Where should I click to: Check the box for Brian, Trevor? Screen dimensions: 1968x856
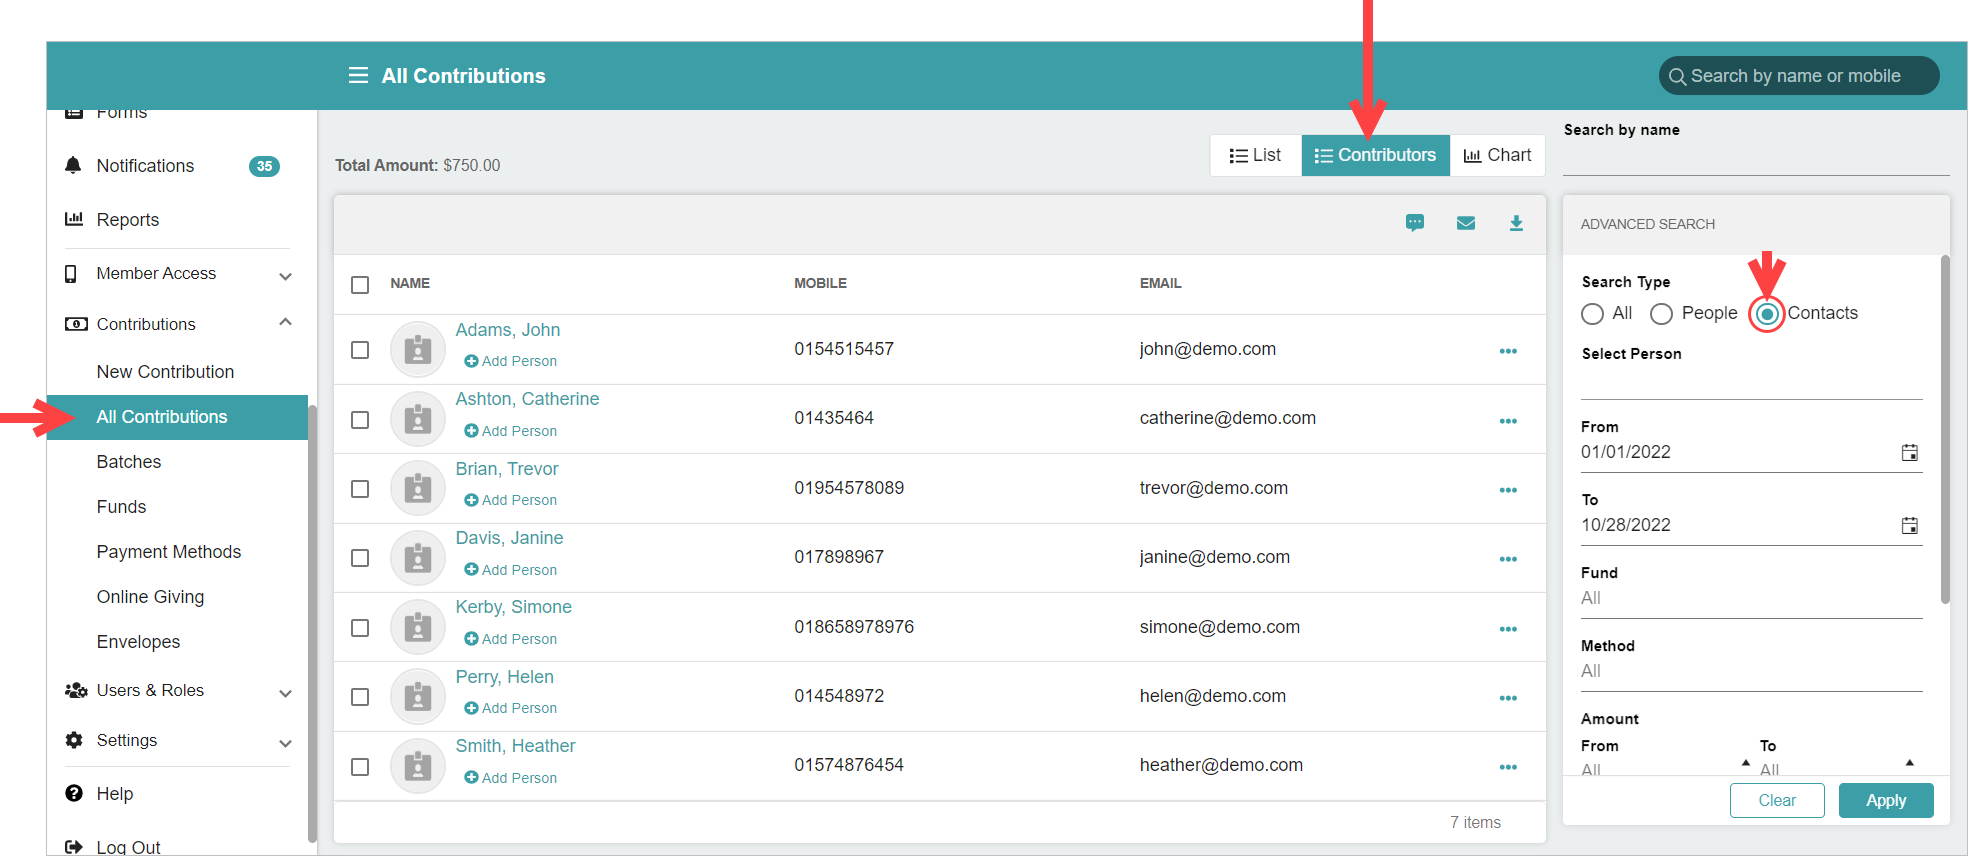[x=360, y=489]
